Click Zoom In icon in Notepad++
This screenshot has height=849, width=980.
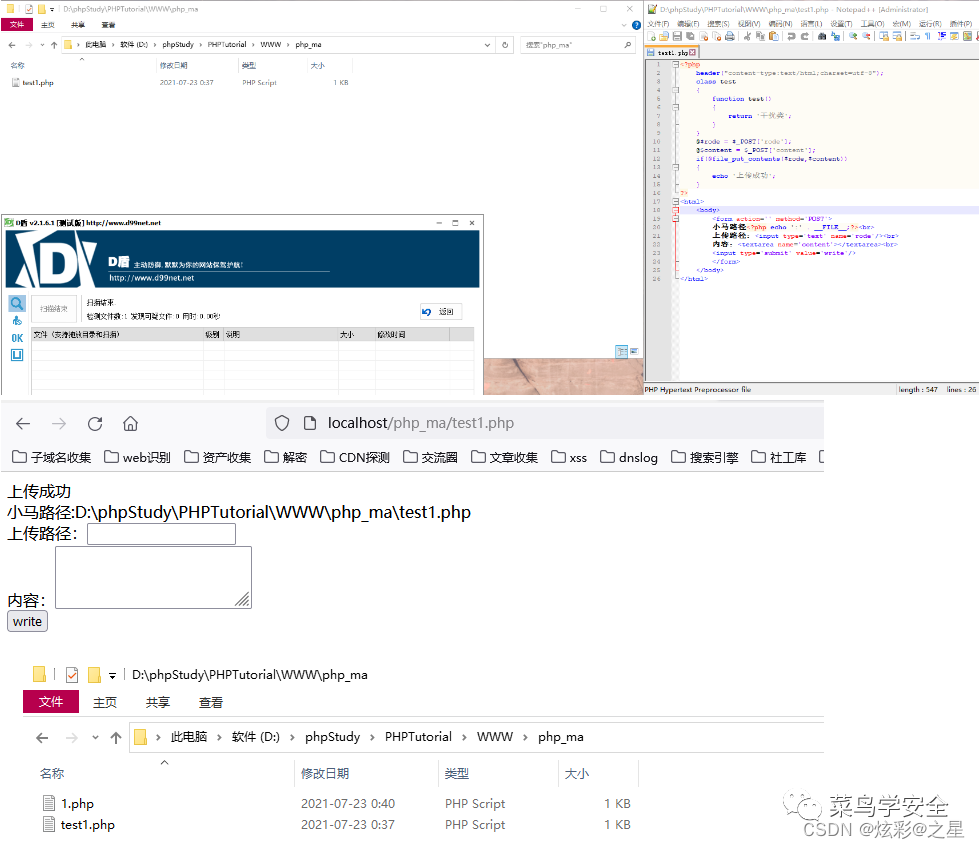pyautogui.click(x=852, y=36)
